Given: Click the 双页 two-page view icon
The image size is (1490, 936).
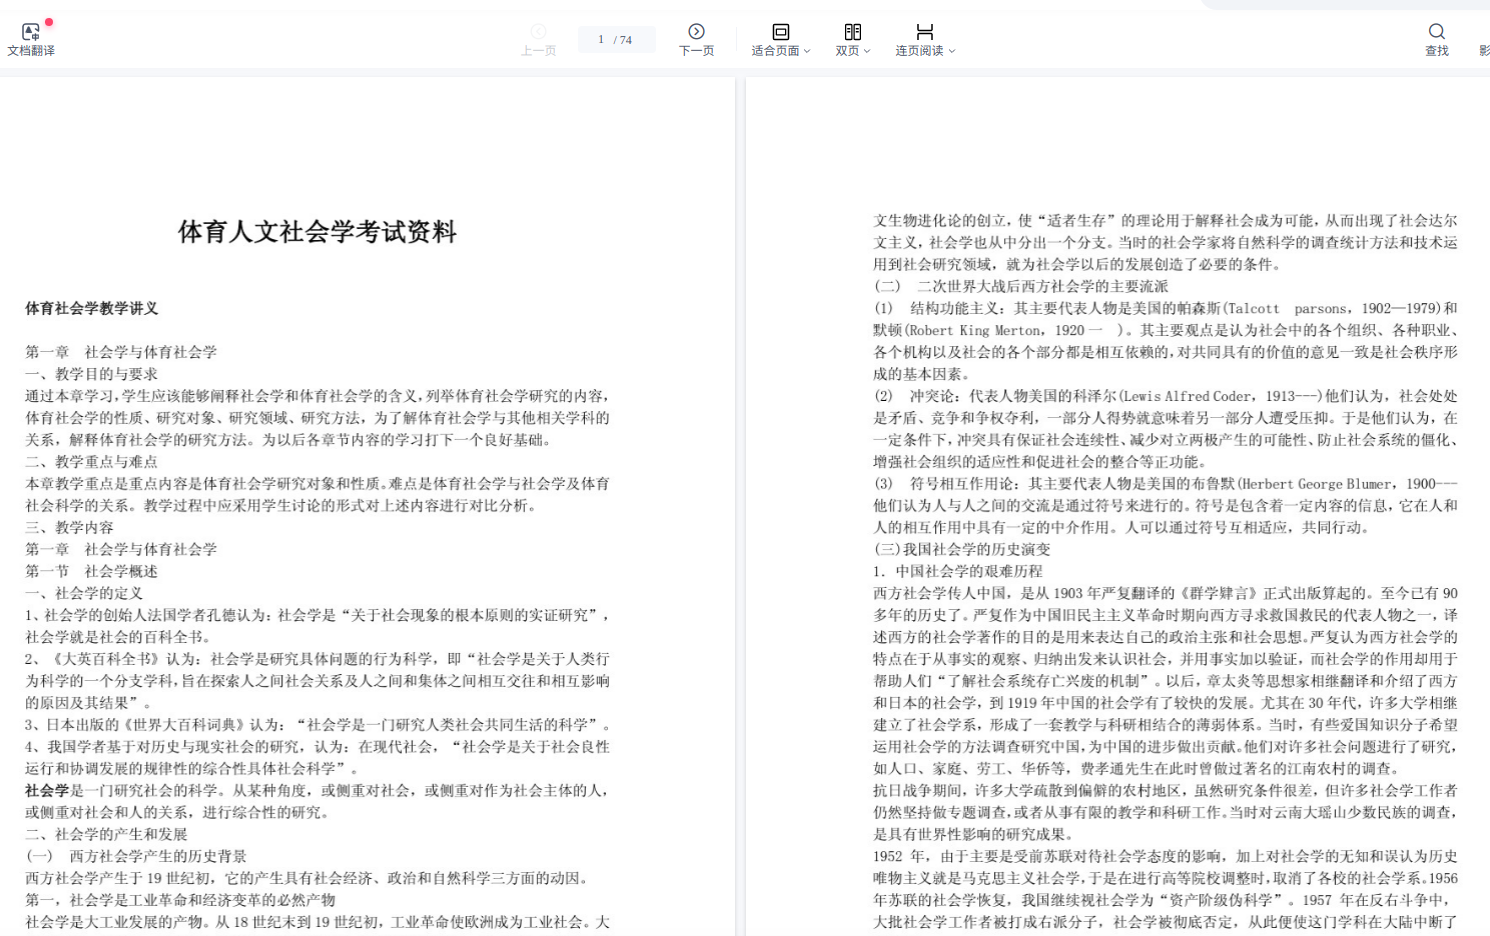Looking at the screenshot, I should coord(852,32).
